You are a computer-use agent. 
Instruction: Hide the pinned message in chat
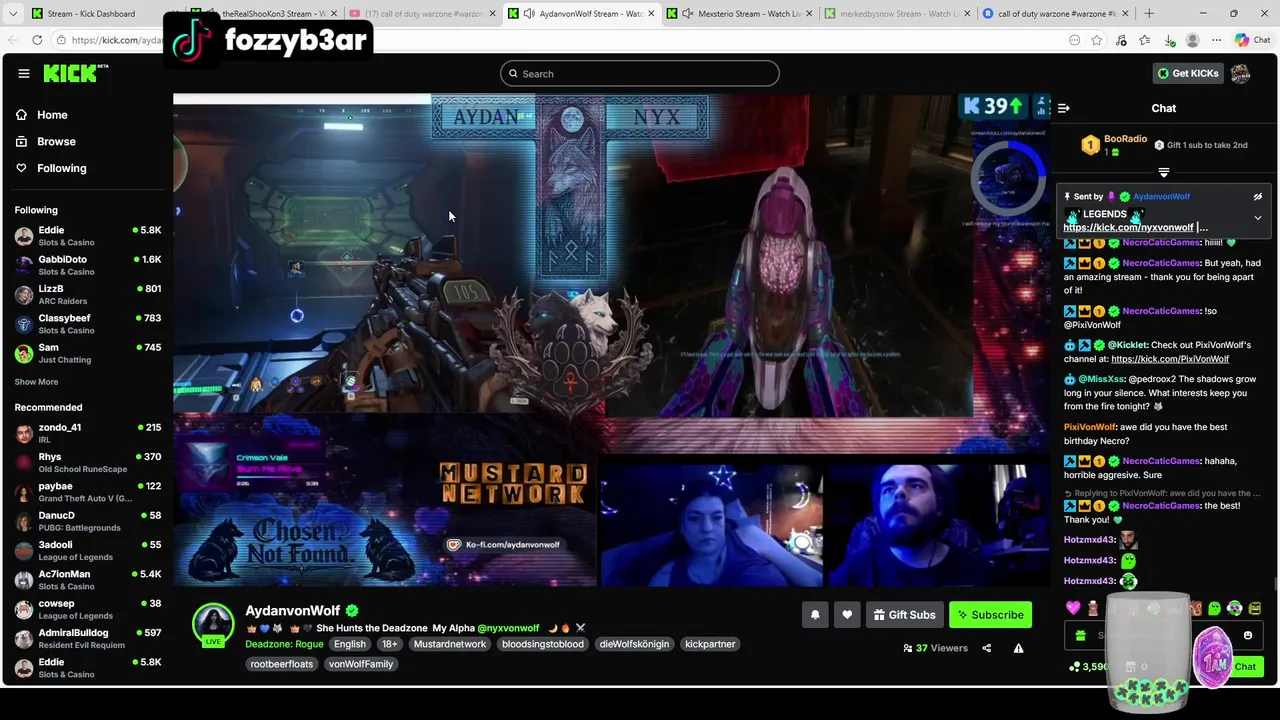point(1258,197)
